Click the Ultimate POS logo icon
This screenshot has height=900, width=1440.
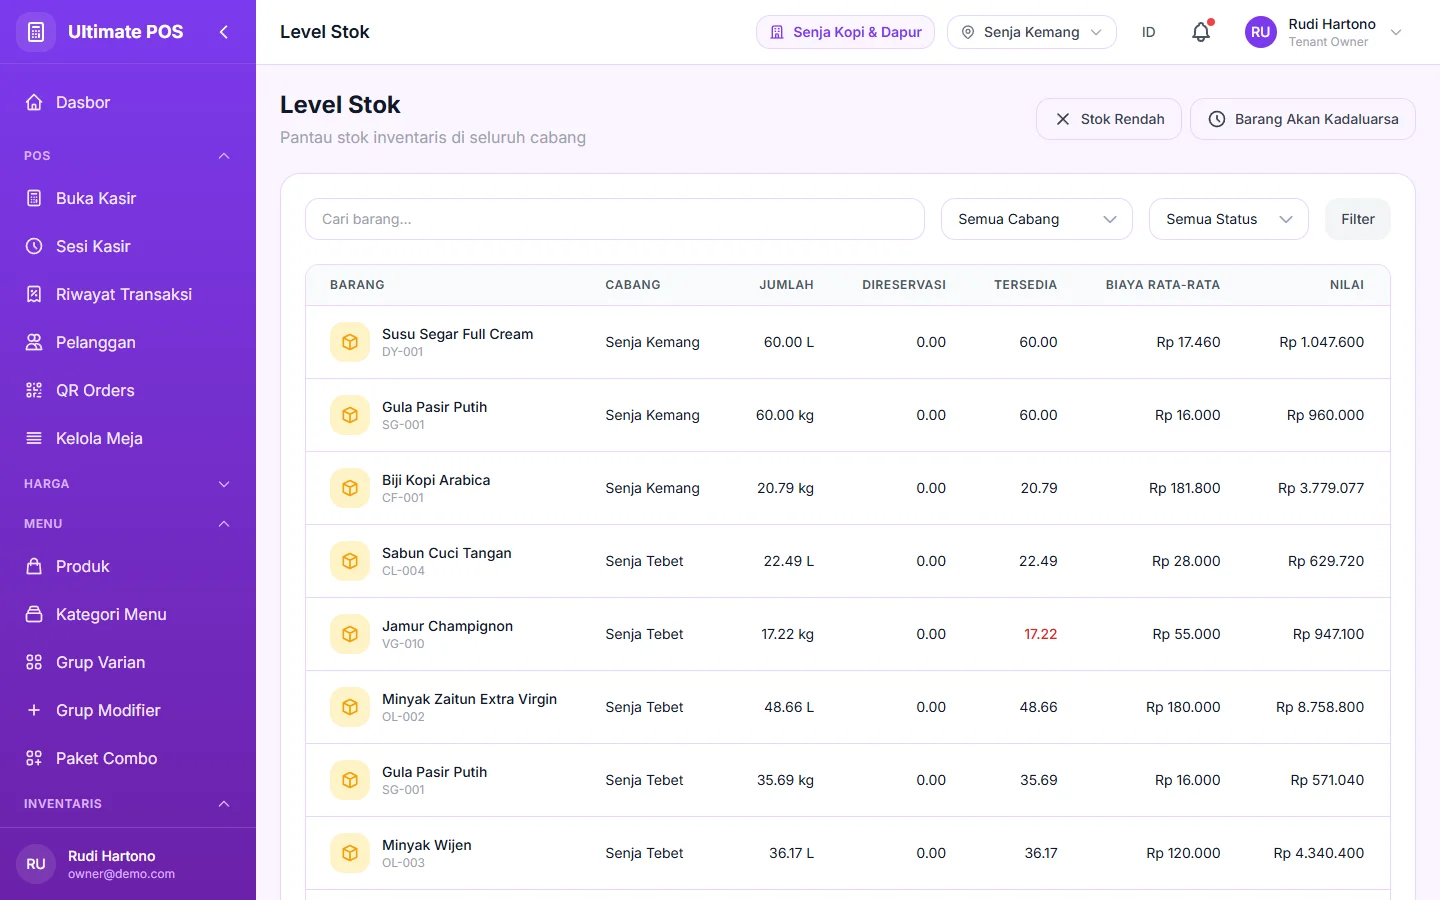(x=36, y=32)
